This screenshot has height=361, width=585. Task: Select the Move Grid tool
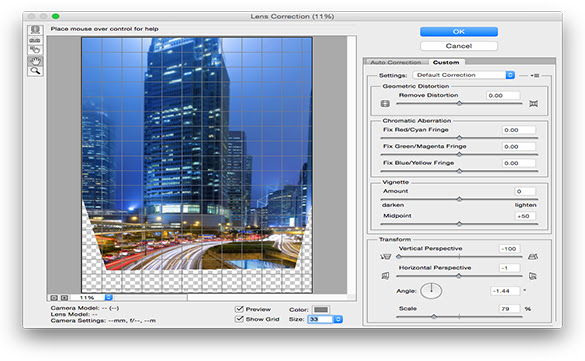(35, 50)
